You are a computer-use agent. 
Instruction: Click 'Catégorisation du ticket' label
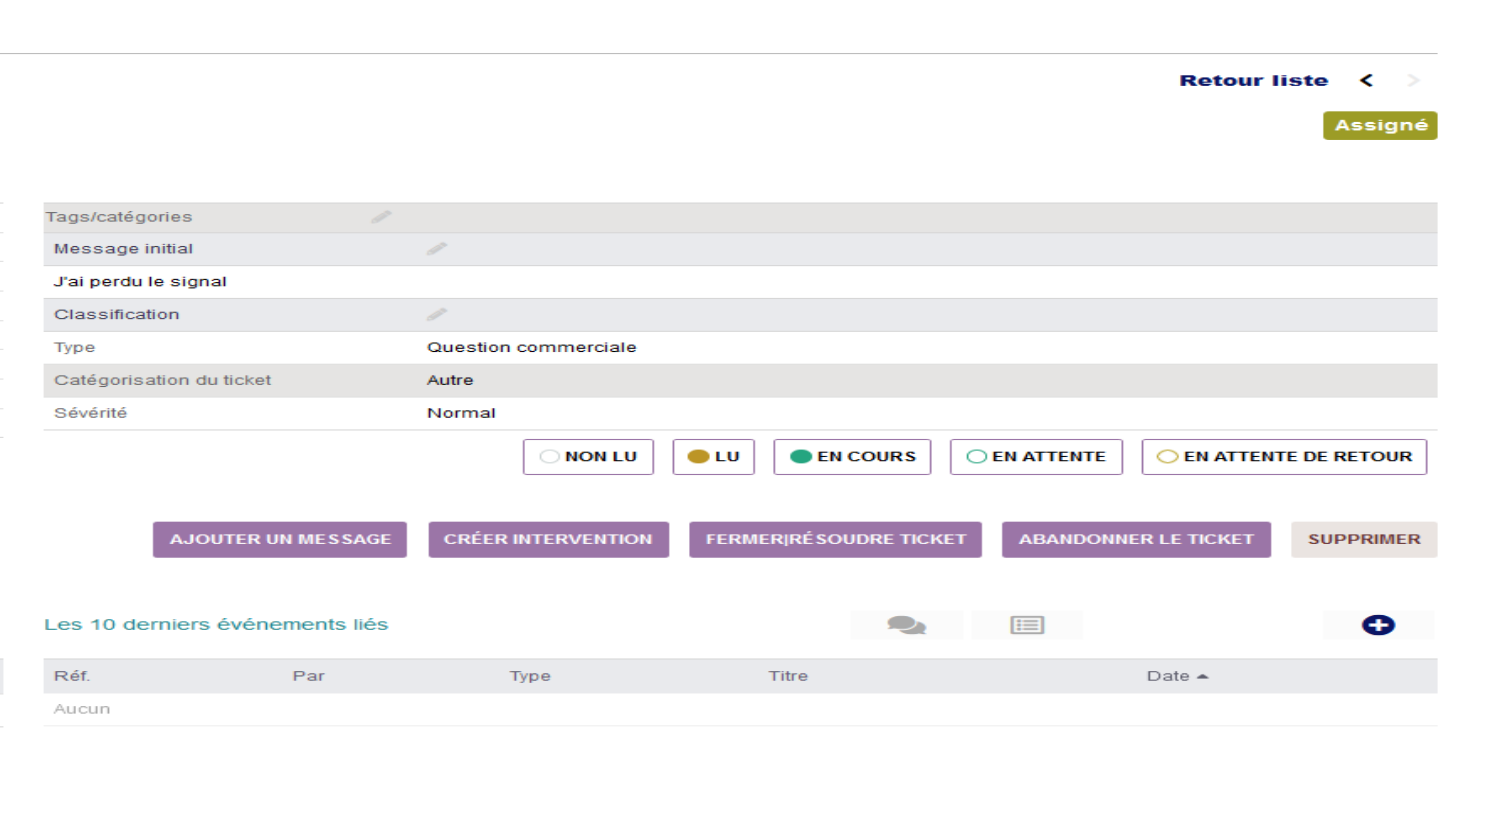tap(162, 380)
